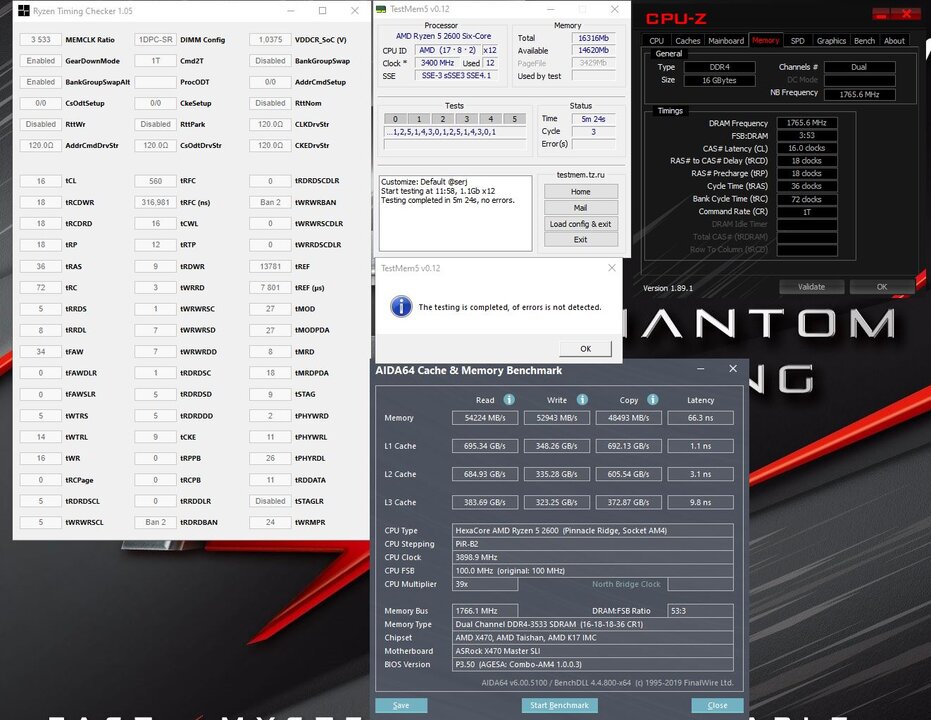Open the Bench tab in CPU-Z
Image resolution: width=931 pixels, height=720 pixels.
point(864,40)
